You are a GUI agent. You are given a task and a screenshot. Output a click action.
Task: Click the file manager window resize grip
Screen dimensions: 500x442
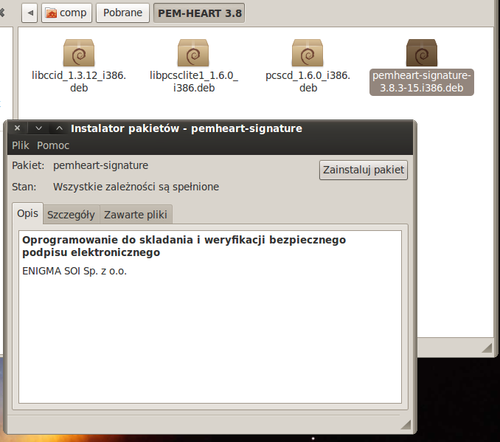coord(487,348)
